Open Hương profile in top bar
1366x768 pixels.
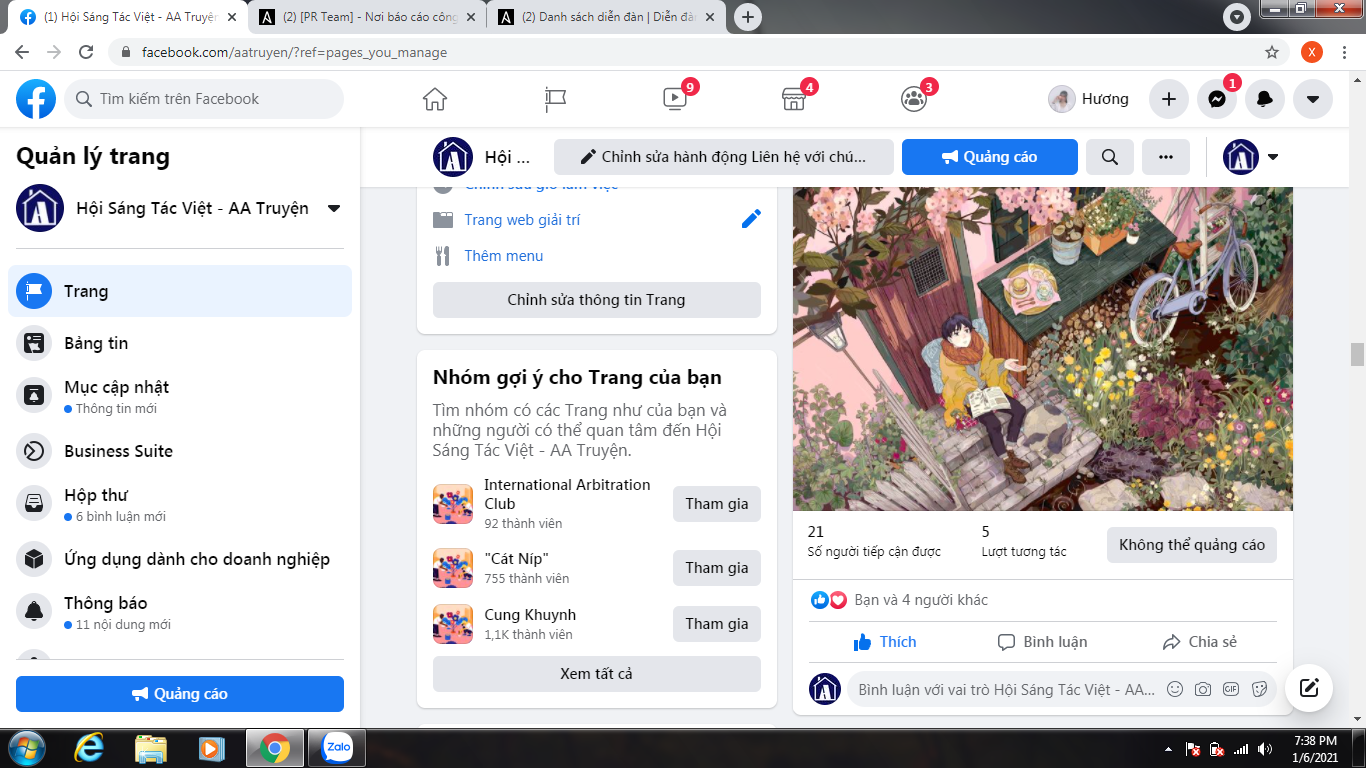(x=1089, y=99)
